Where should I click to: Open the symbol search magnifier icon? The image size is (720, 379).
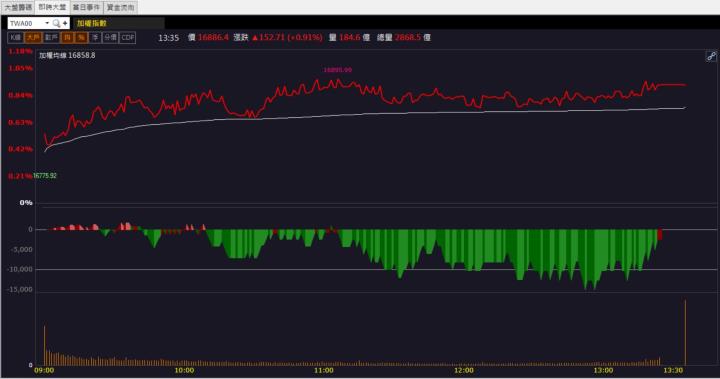click(x=56, y=23)
